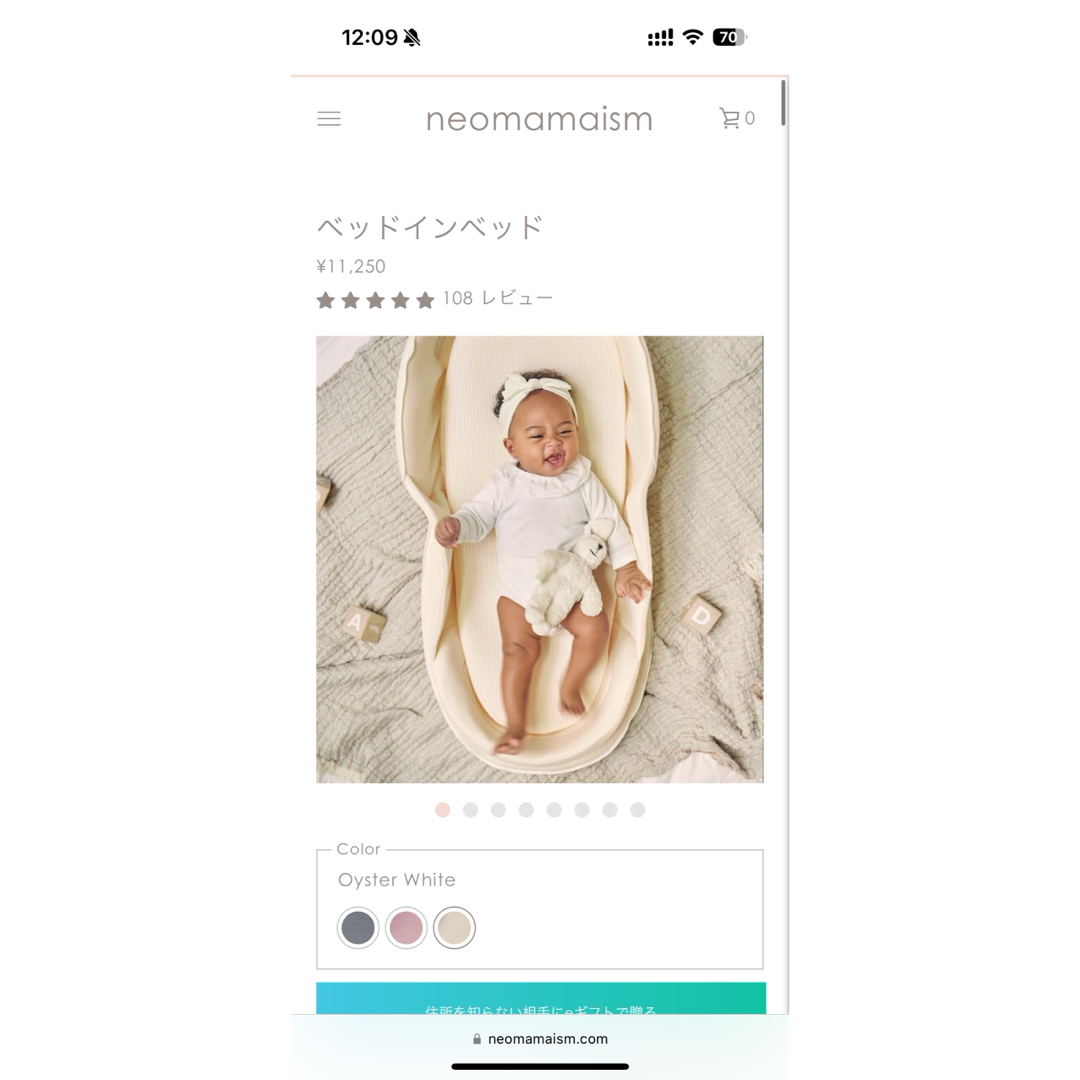
Task: Click the neomamaism.com address bar
Action: [x=540, y=1039]
